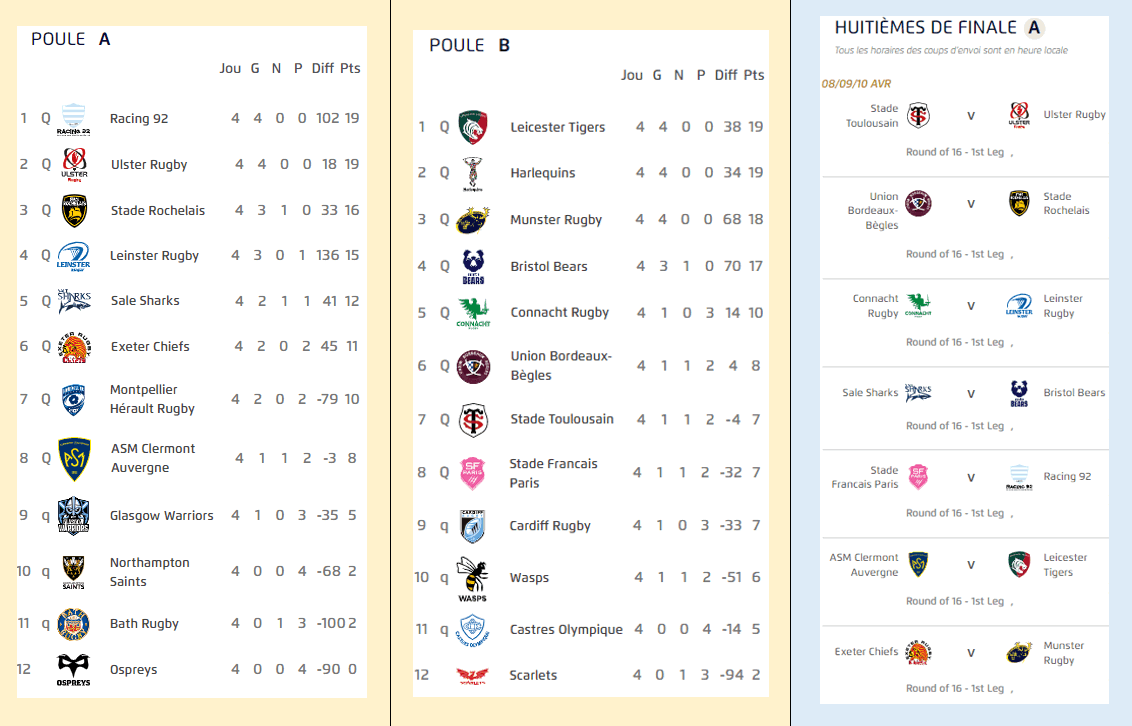Open the Union Bordeaux-Bègles name in Poule B

(x=560, y=365)
